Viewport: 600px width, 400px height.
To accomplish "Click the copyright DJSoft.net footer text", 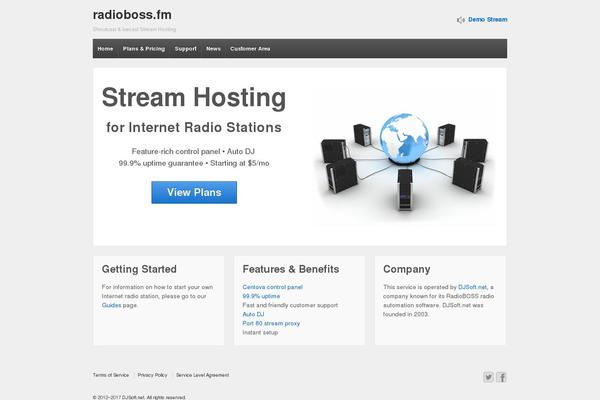I will pyautogui.click(x=139, y=397).
